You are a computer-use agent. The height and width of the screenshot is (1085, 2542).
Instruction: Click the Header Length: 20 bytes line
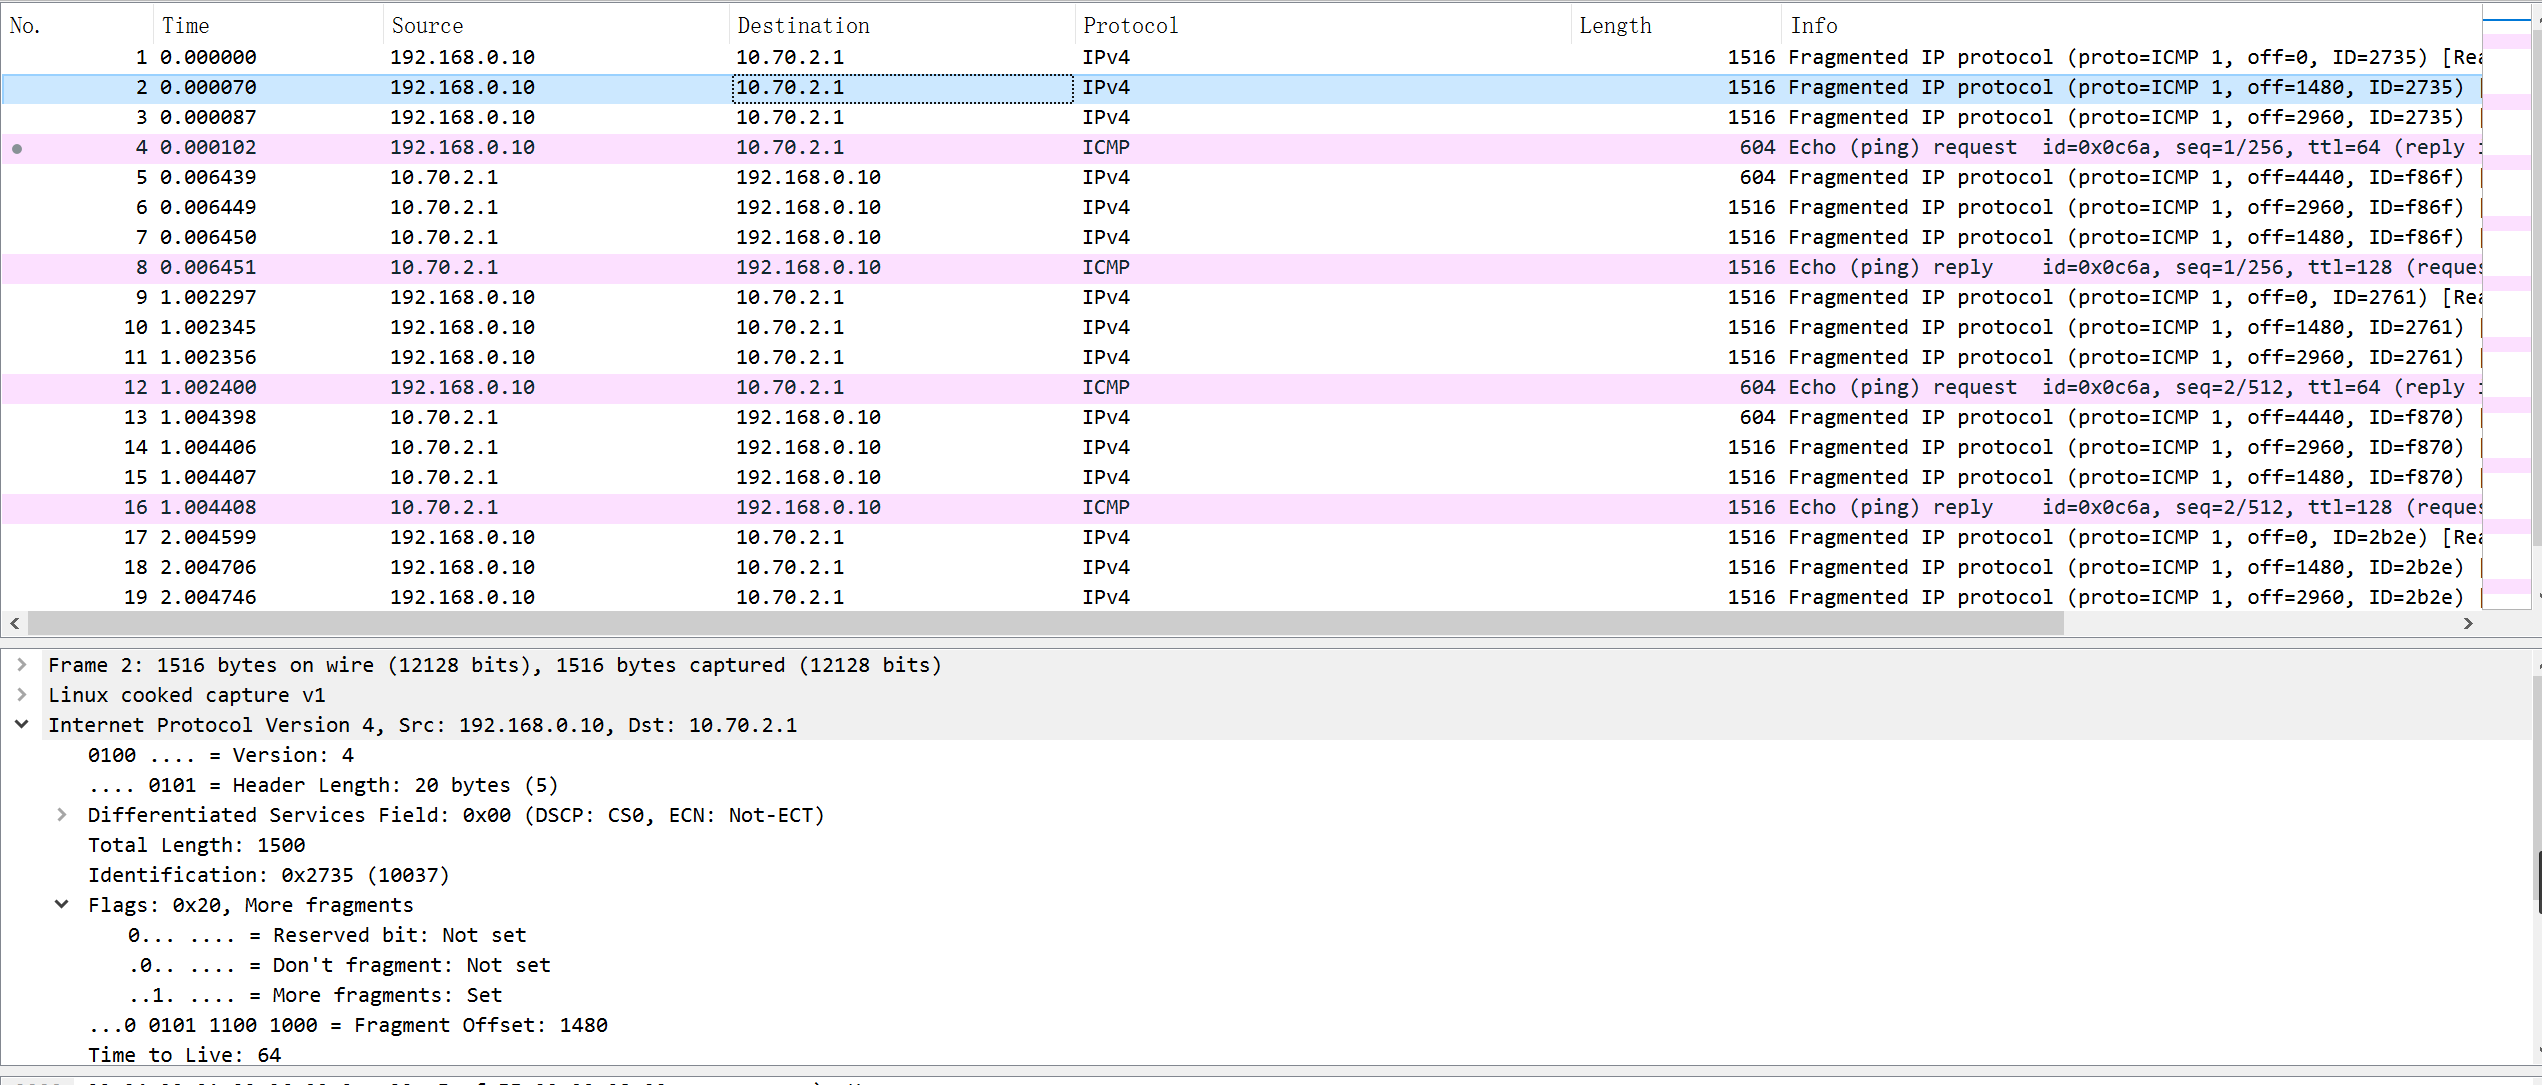323,785
